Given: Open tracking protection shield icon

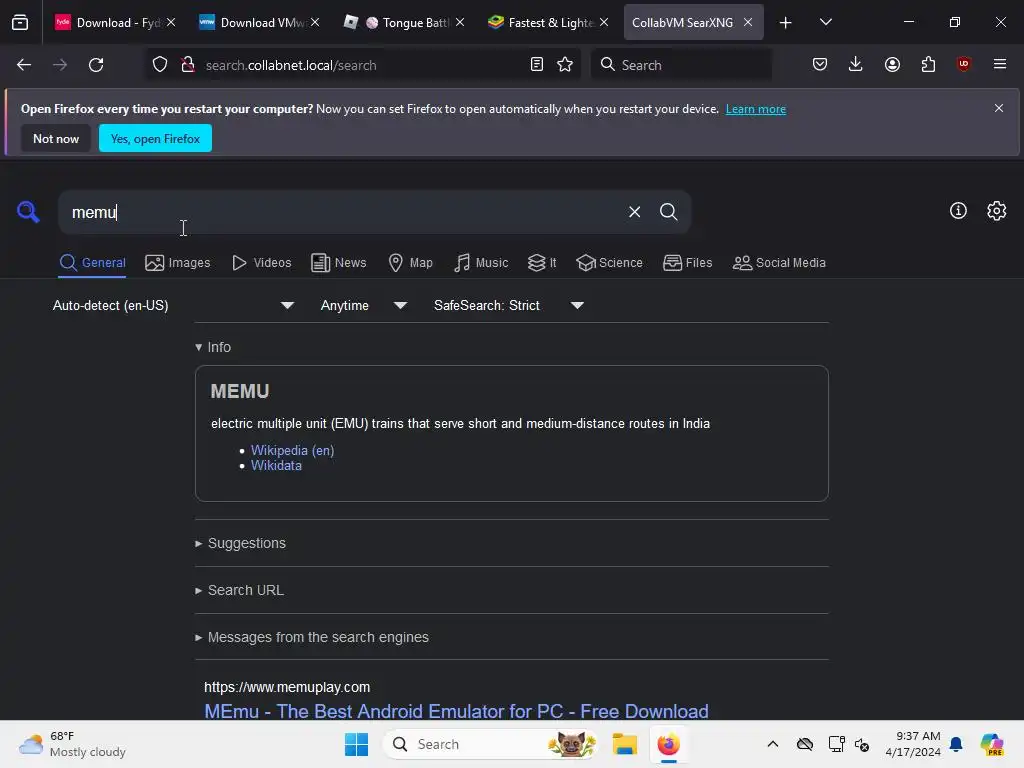Looking at the screenshot, I should click(x=160, y=65).
